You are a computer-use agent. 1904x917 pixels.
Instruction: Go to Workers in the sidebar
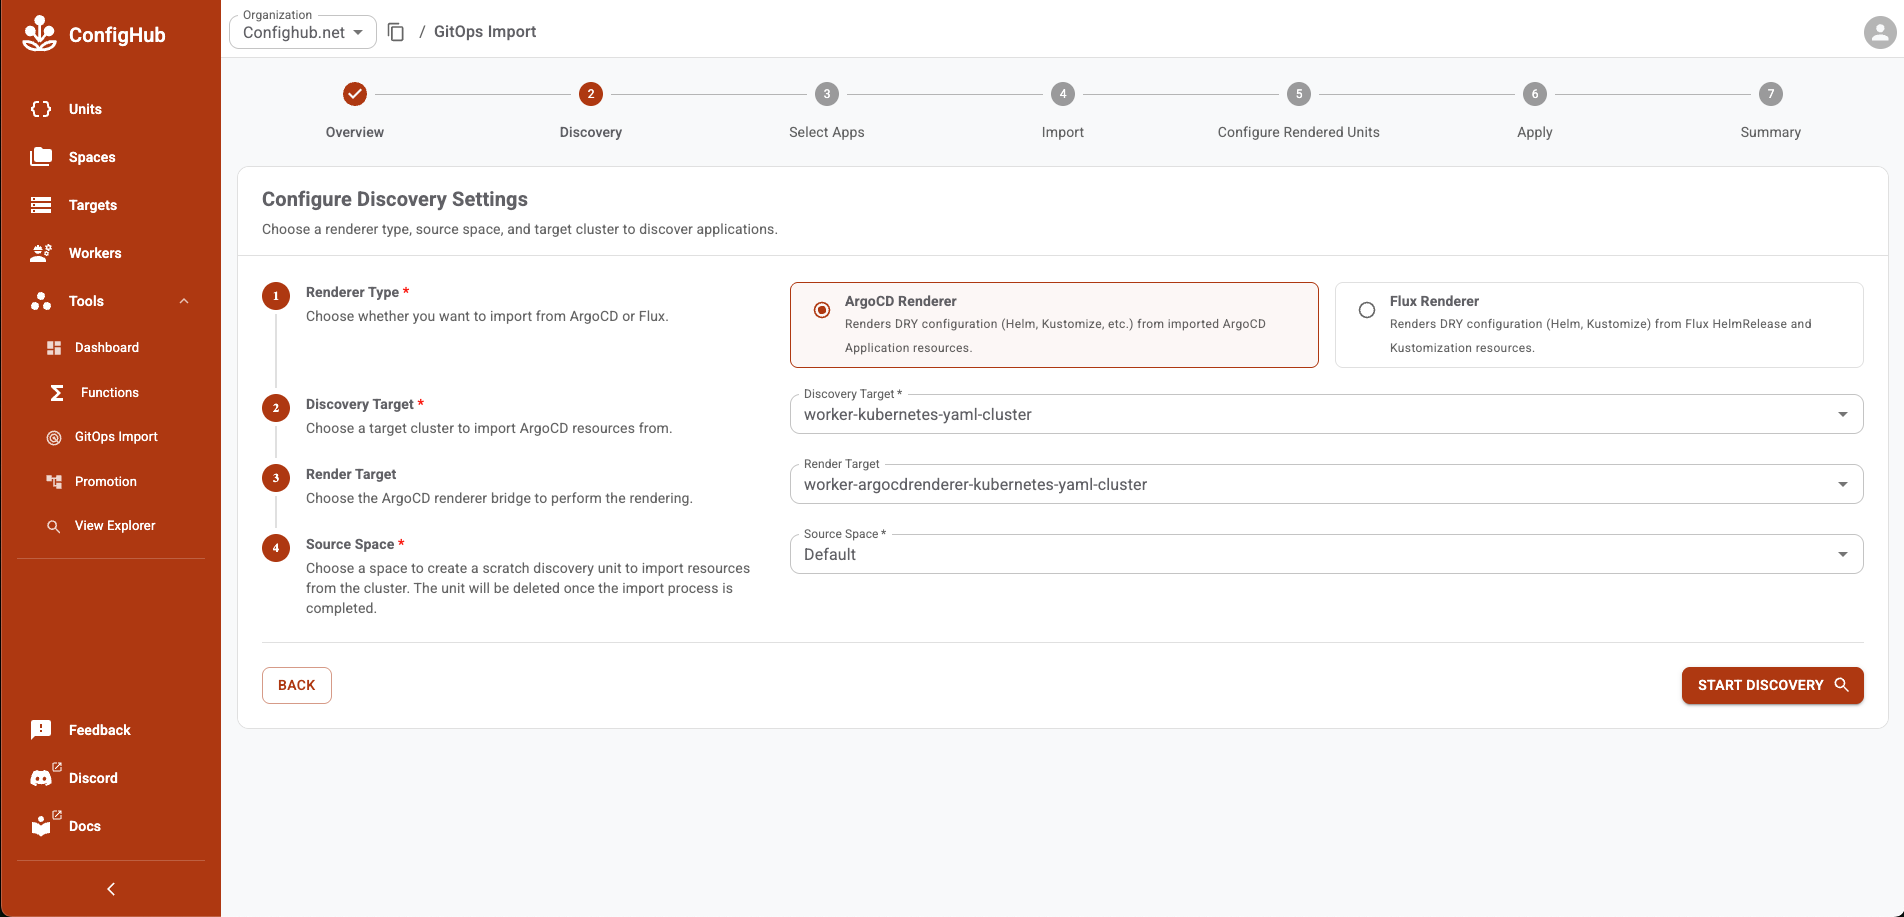pyautogui.click(x=95, y=253)
